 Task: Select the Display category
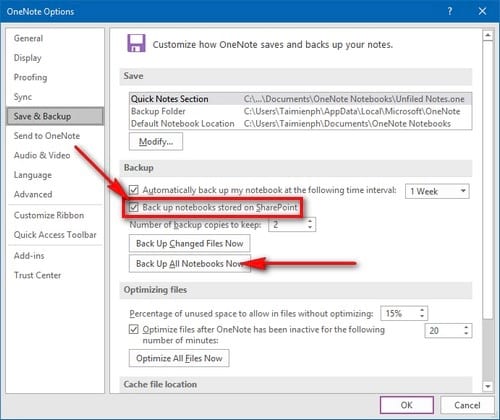coord(27,58)
